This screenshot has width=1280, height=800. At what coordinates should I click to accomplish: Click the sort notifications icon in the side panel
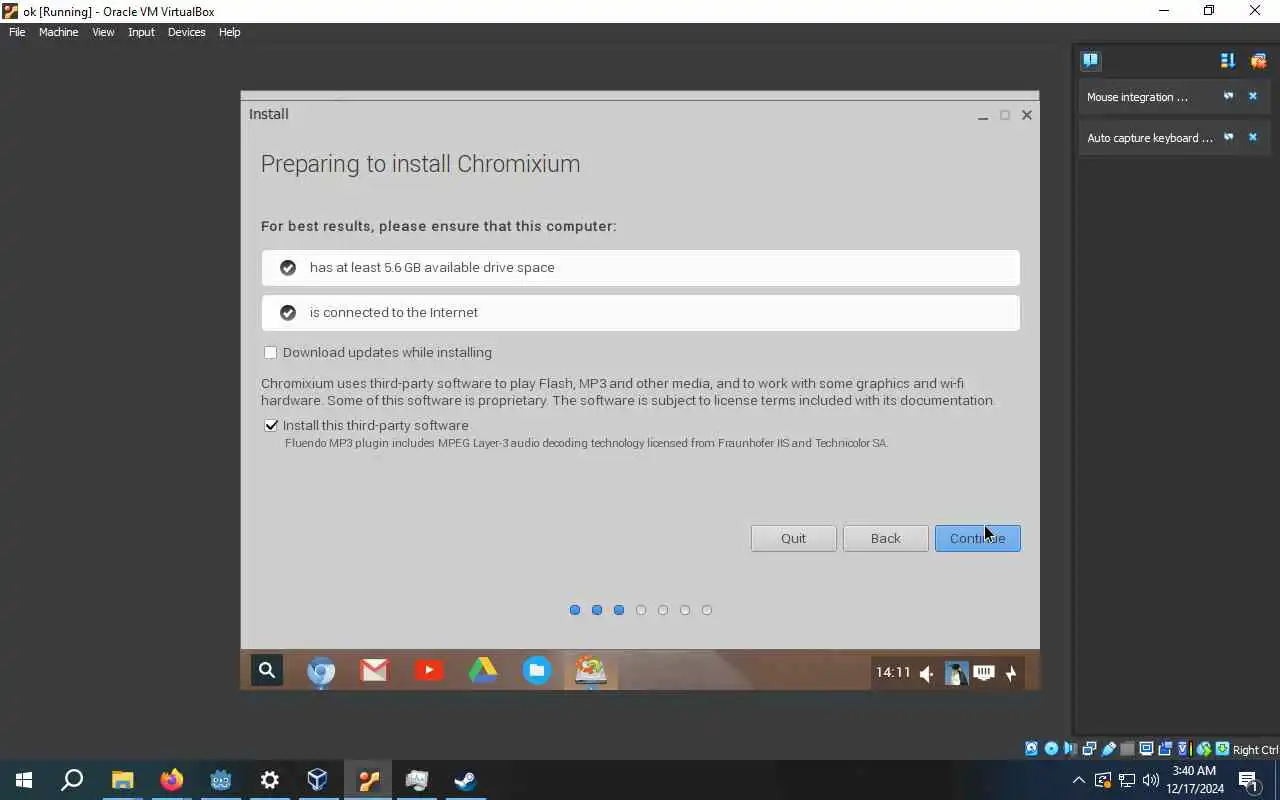coord(1228,61)
